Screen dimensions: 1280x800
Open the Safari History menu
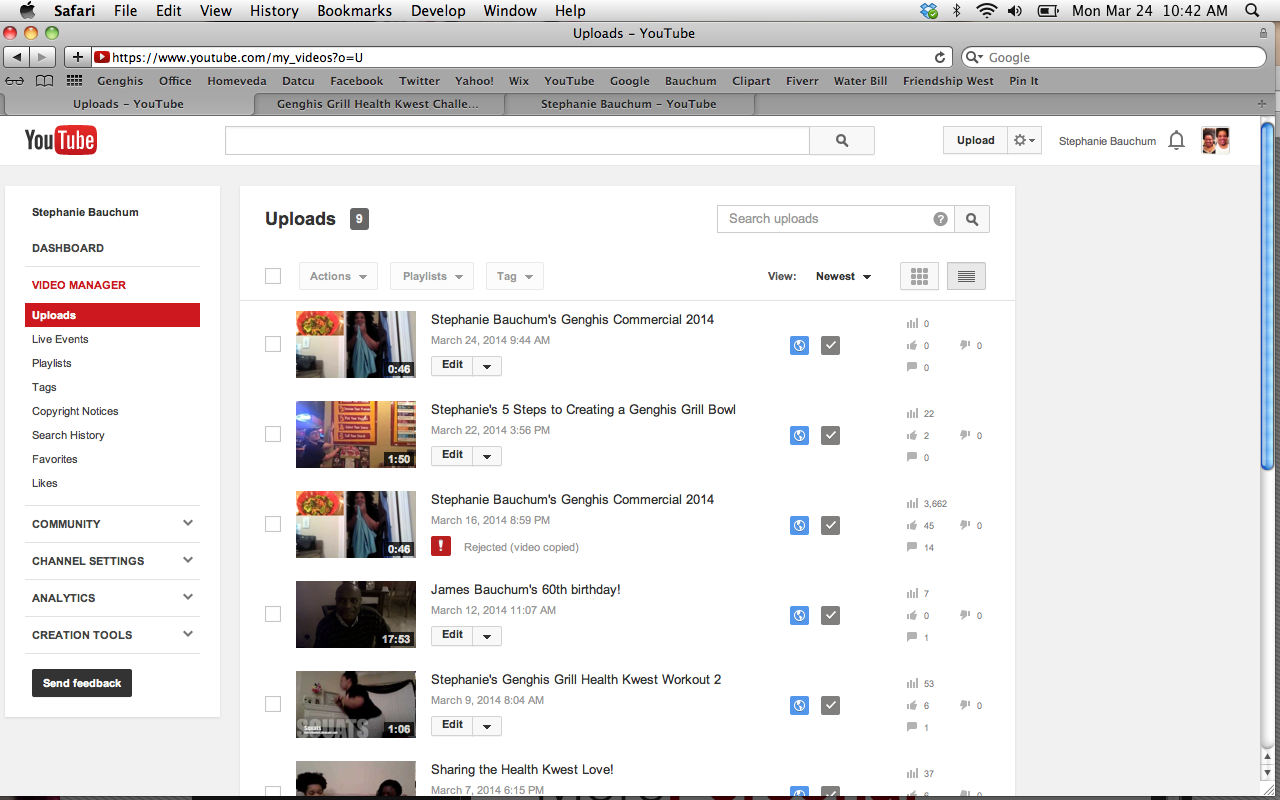pos(274,11)
